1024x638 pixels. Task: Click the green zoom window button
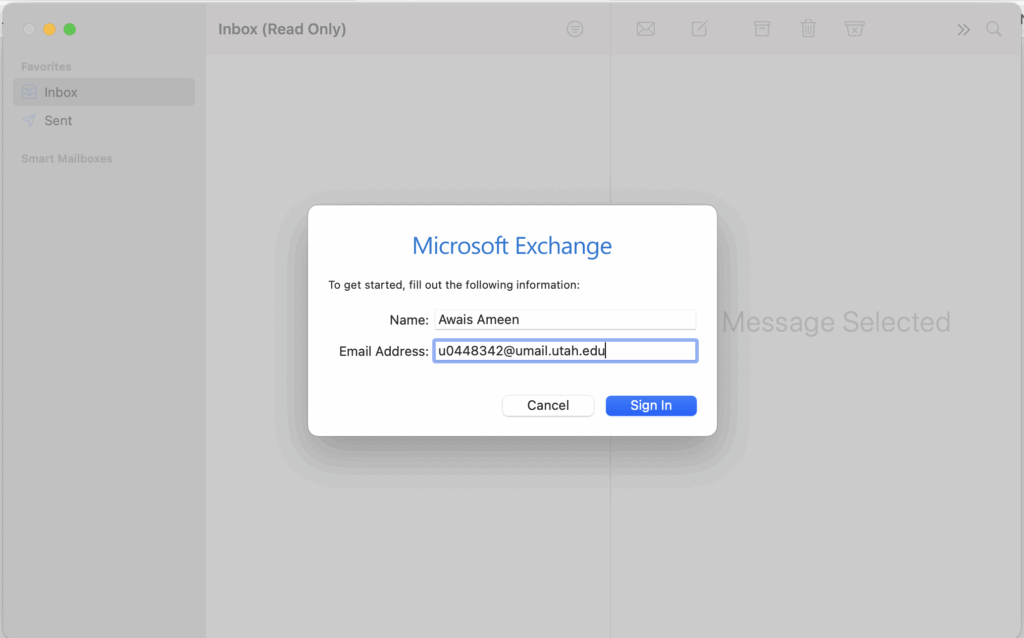(70, 29)
